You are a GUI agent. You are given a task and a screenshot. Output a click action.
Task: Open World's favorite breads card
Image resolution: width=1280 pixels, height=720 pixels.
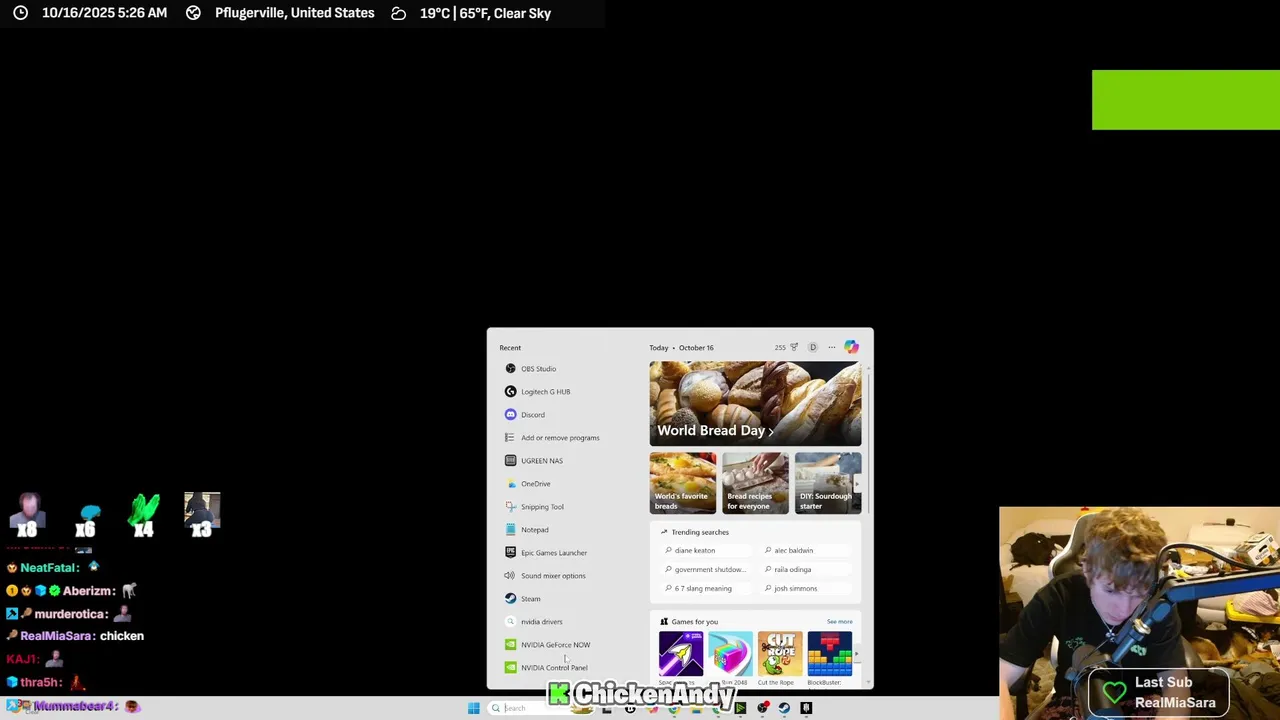tap(683, 483)
